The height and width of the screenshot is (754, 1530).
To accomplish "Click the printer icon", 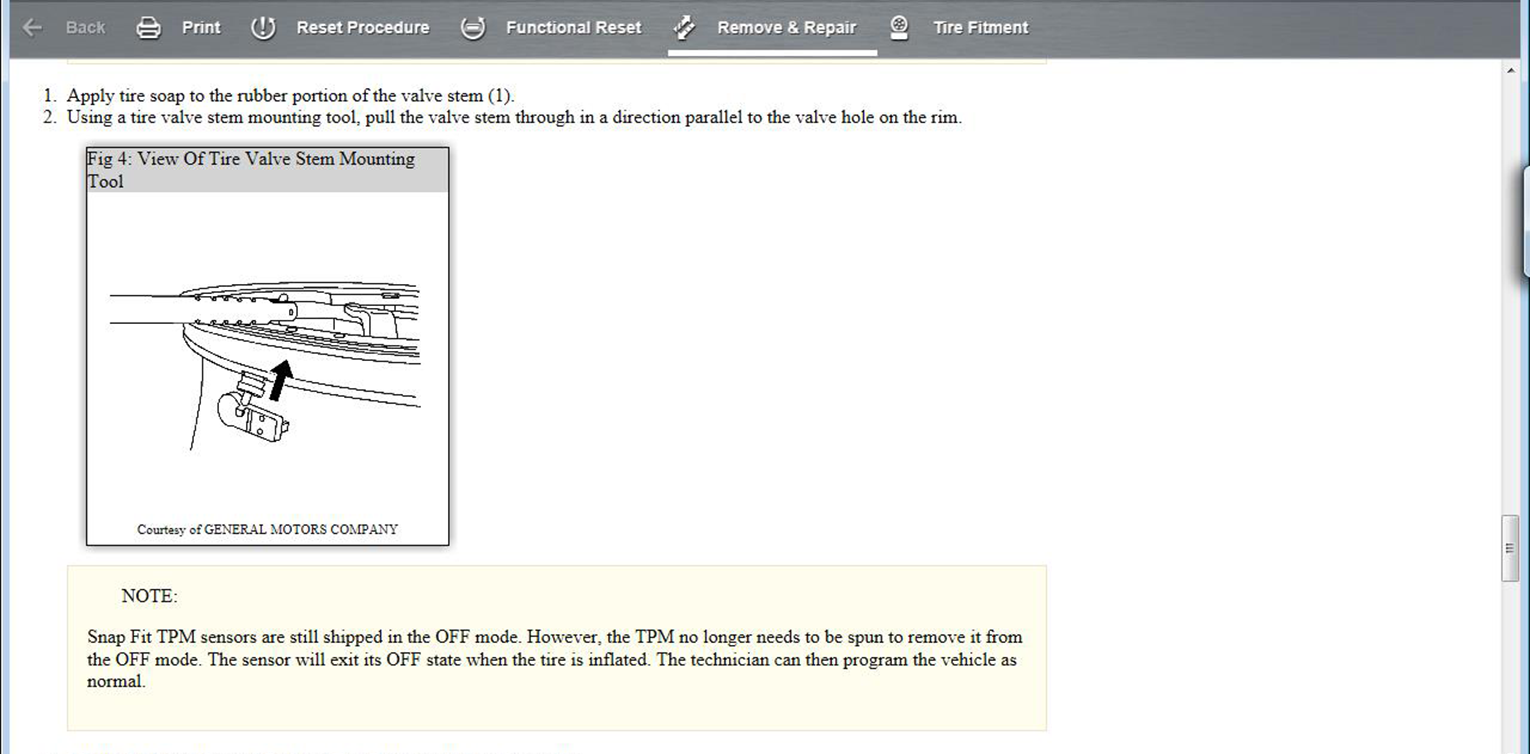I will pyautogui.click(x=148, y=28).
